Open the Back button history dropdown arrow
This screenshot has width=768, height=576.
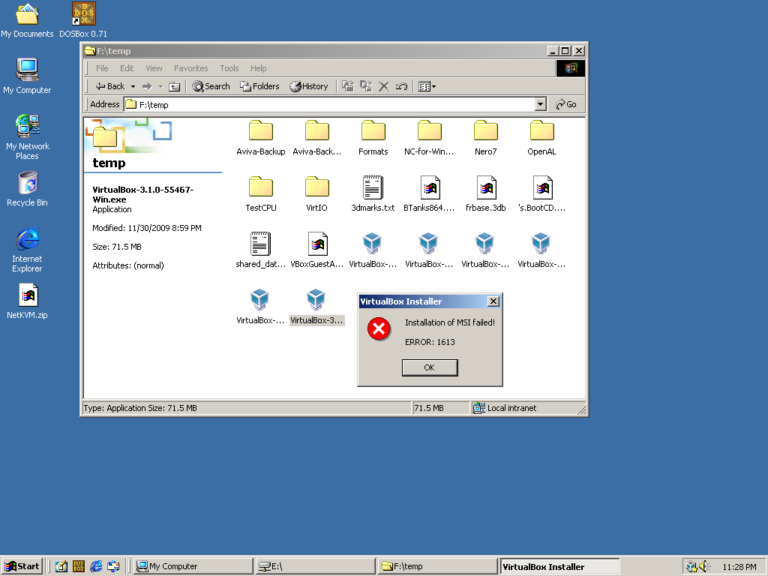131,87
